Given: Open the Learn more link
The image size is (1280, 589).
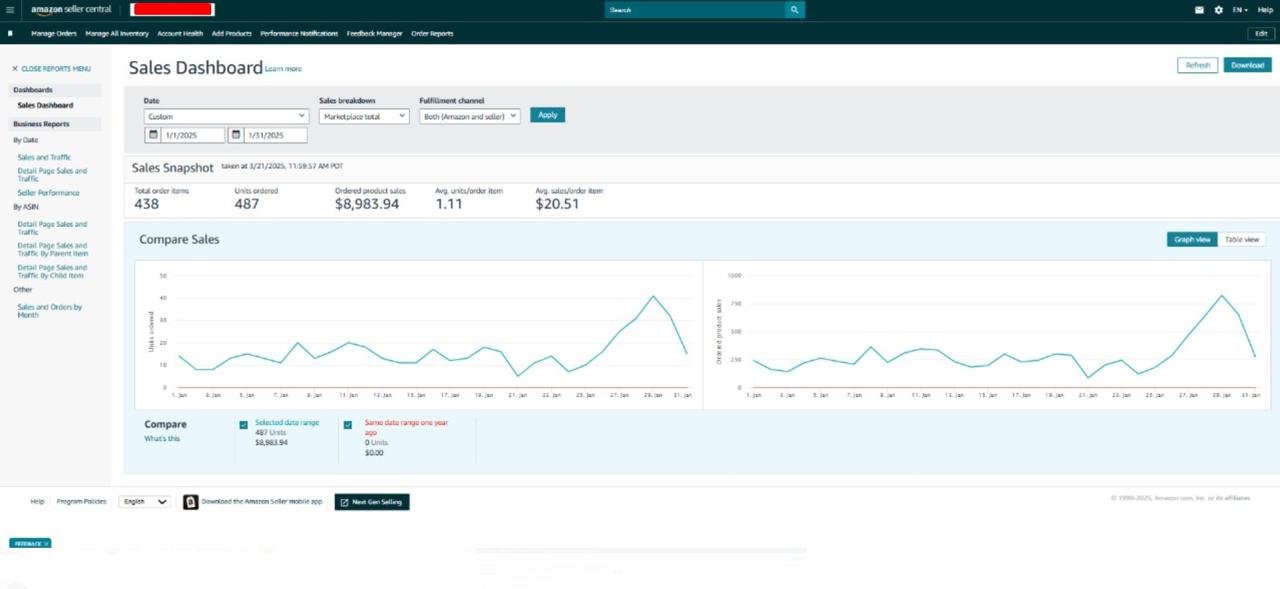Looking at the screenshot, I should pyautogui.click(x=283, y=69).
